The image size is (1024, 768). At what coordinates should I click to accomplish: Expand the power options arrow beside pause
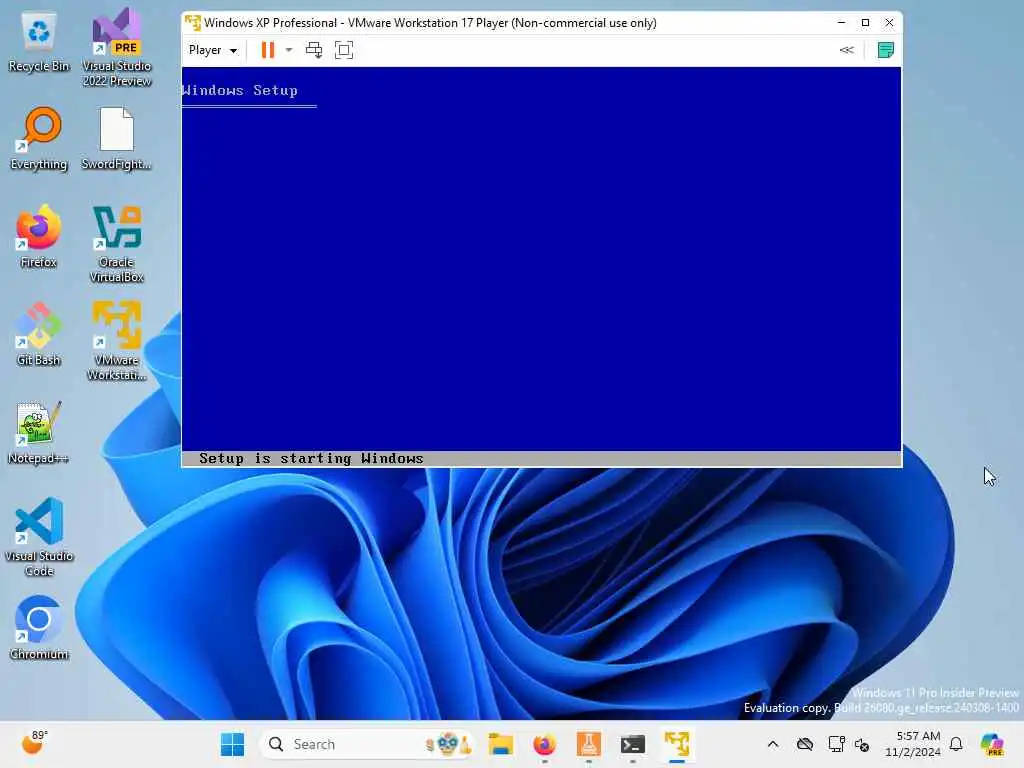[289, 50]
